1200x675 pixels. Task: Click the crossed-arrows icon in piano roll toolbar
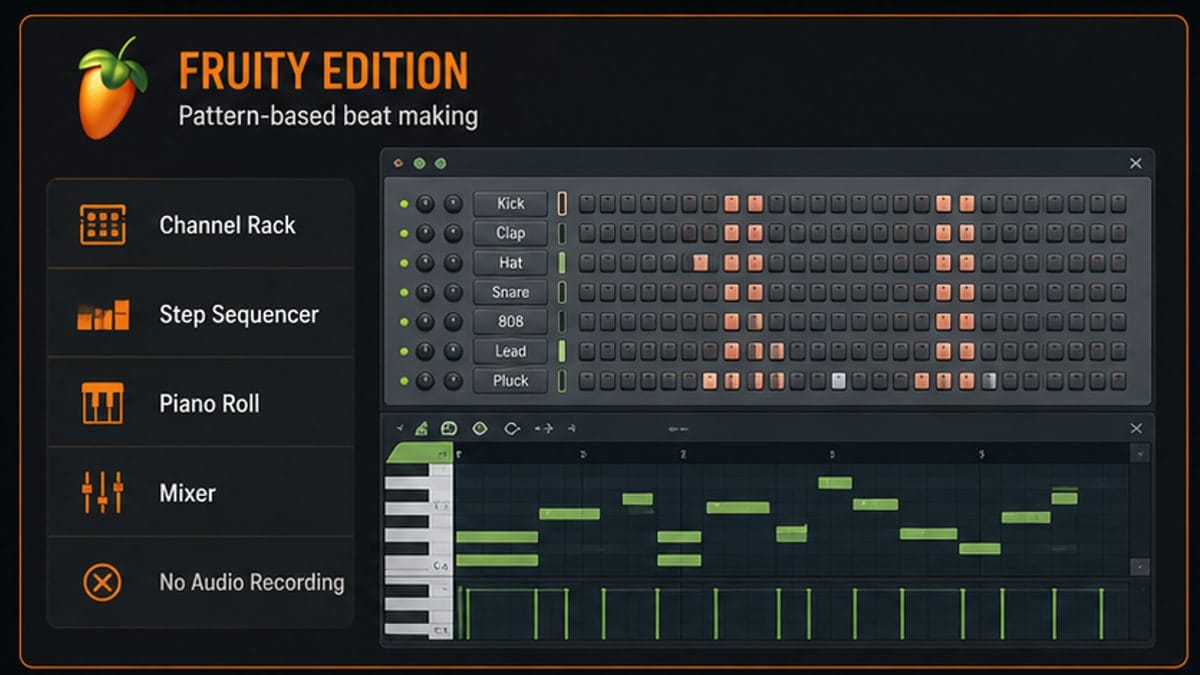point(544,428)
